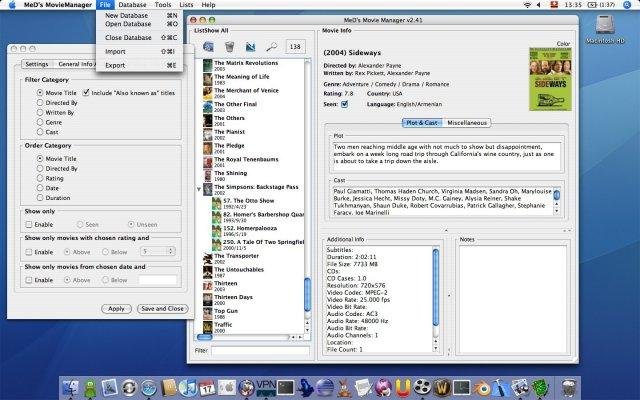This screenshot has height=400, width=640.
Task: Open Finder from the dock
Action: (x=71, y=388)
